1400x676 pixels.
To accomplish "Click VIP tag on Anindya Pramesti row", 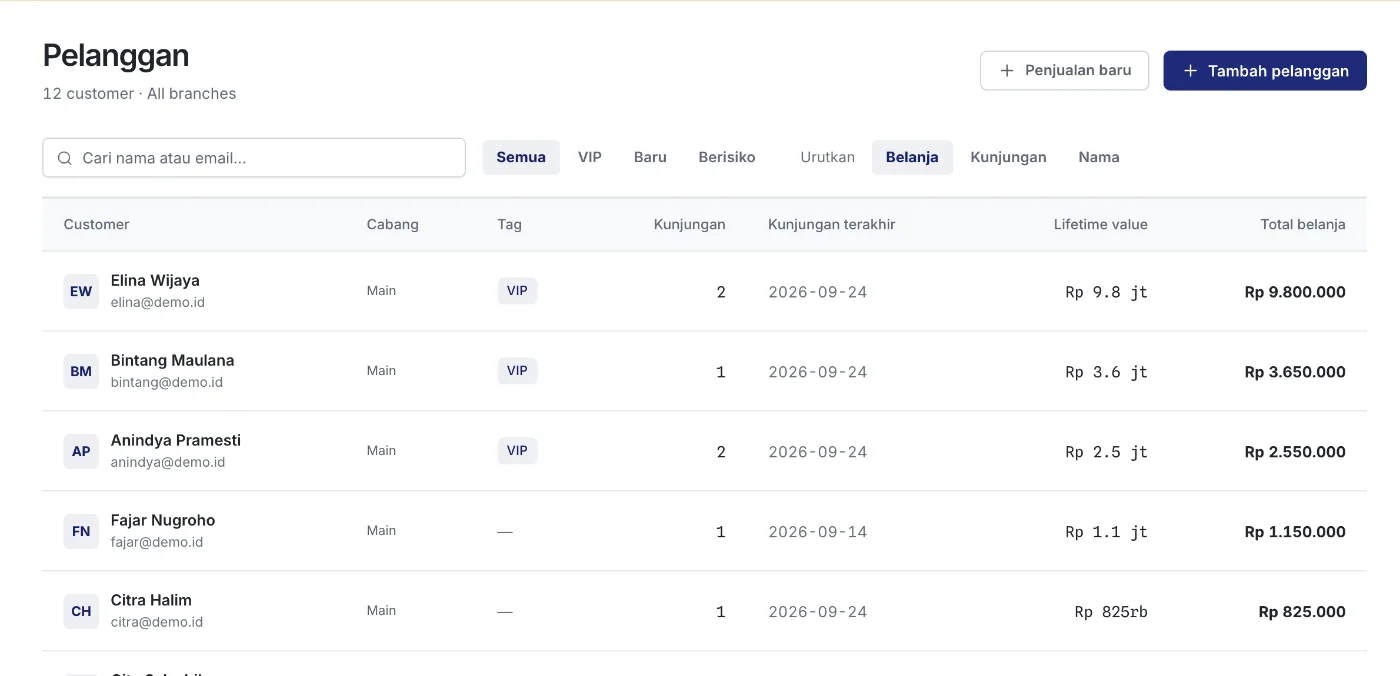I will (517, 451).
